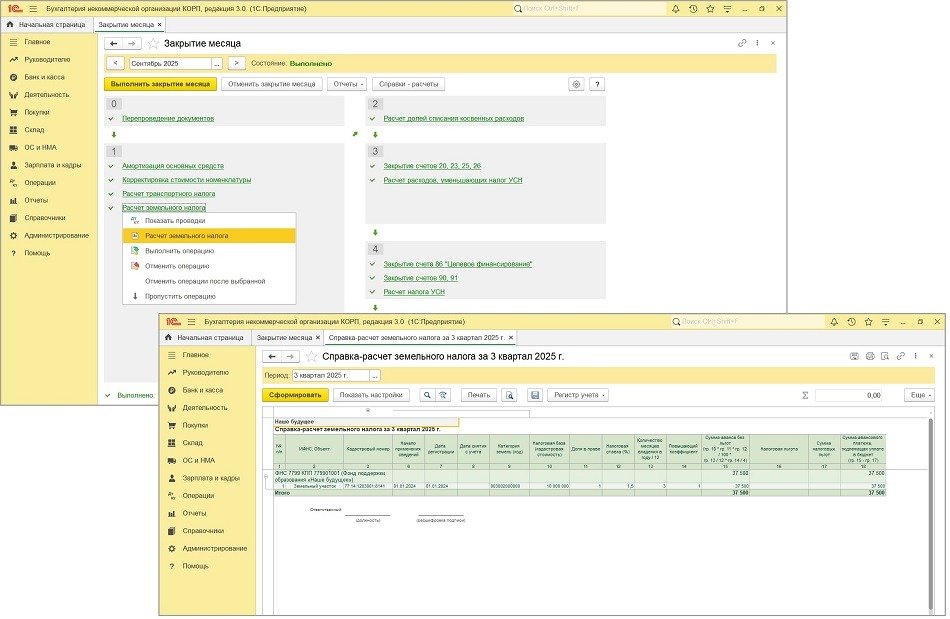Click the print preview icon next to Печать

[510, 395]
